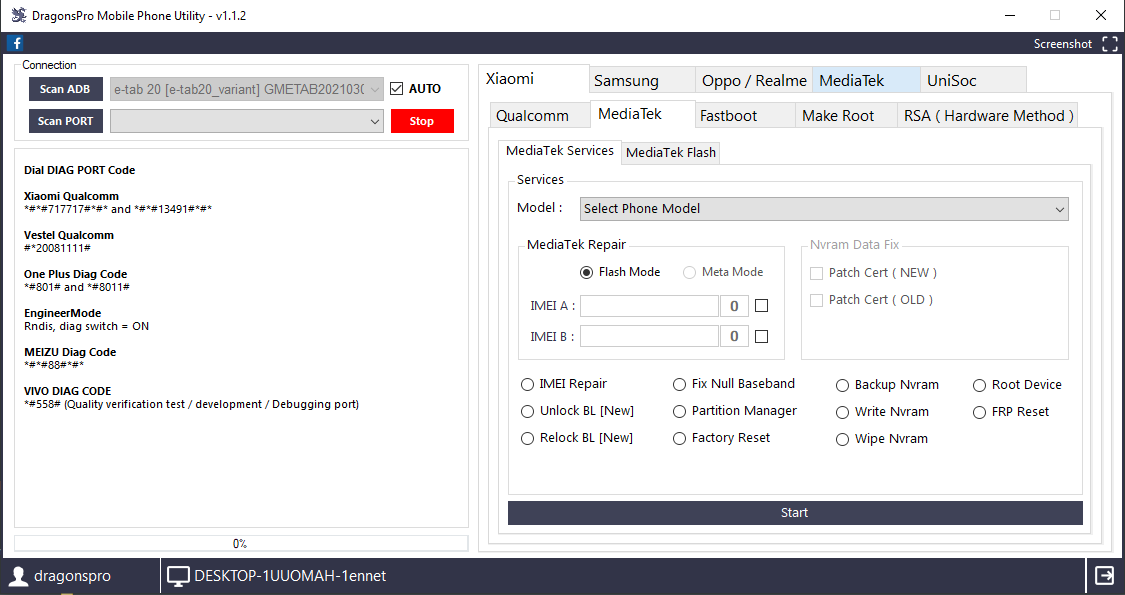Click the DESKTOP computer monitor icon
The width and height of the screenshot is (1125, 595).
pos(178,576)
